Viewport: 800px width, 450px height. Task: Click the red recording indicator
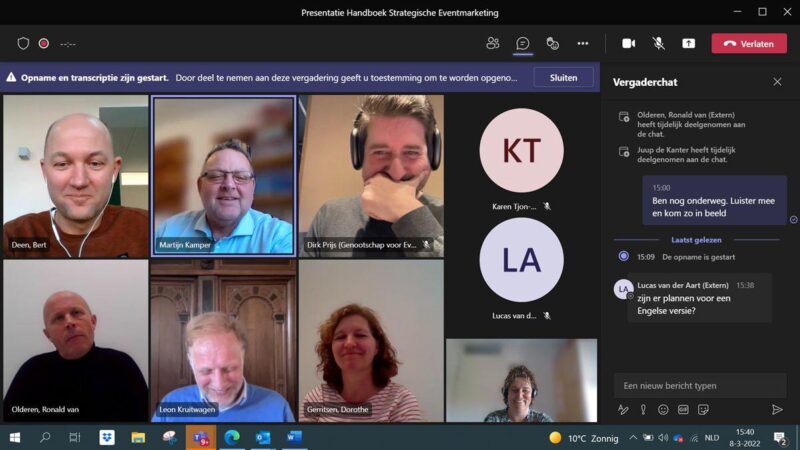[x=44, y=43]
